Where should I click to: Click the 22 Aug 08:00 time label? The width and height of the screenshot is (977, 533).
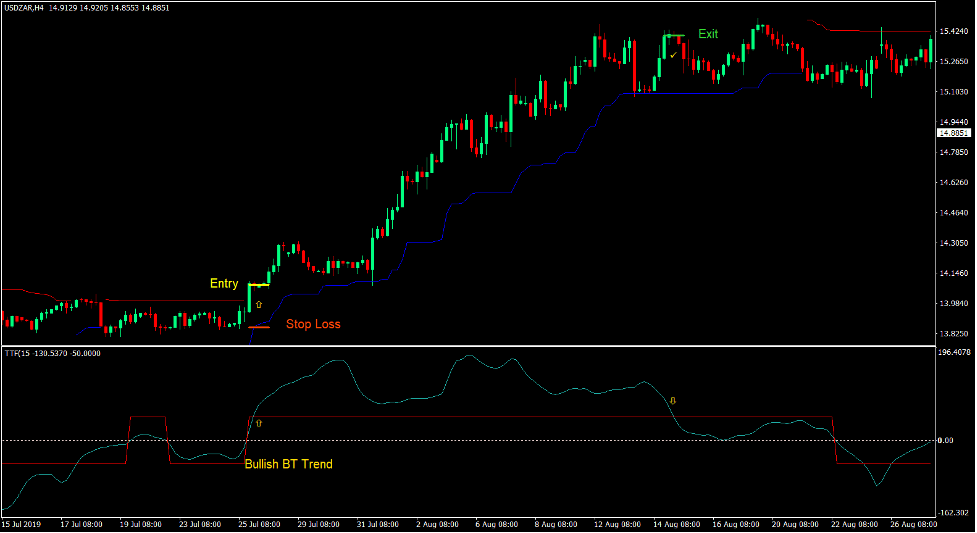854,525
